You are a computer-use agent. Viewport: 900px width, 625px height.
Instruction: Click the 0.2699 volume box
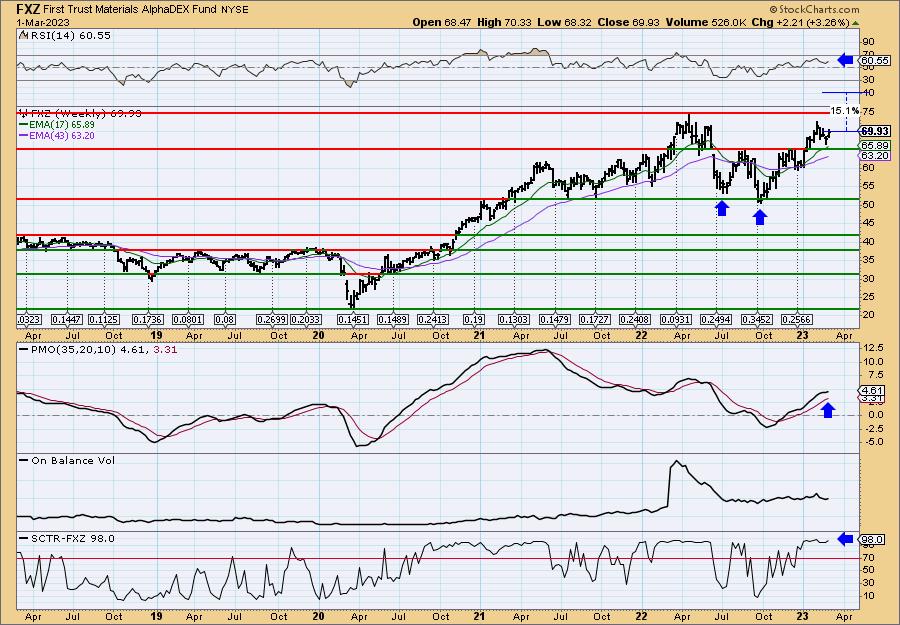[x=271, y=319]
